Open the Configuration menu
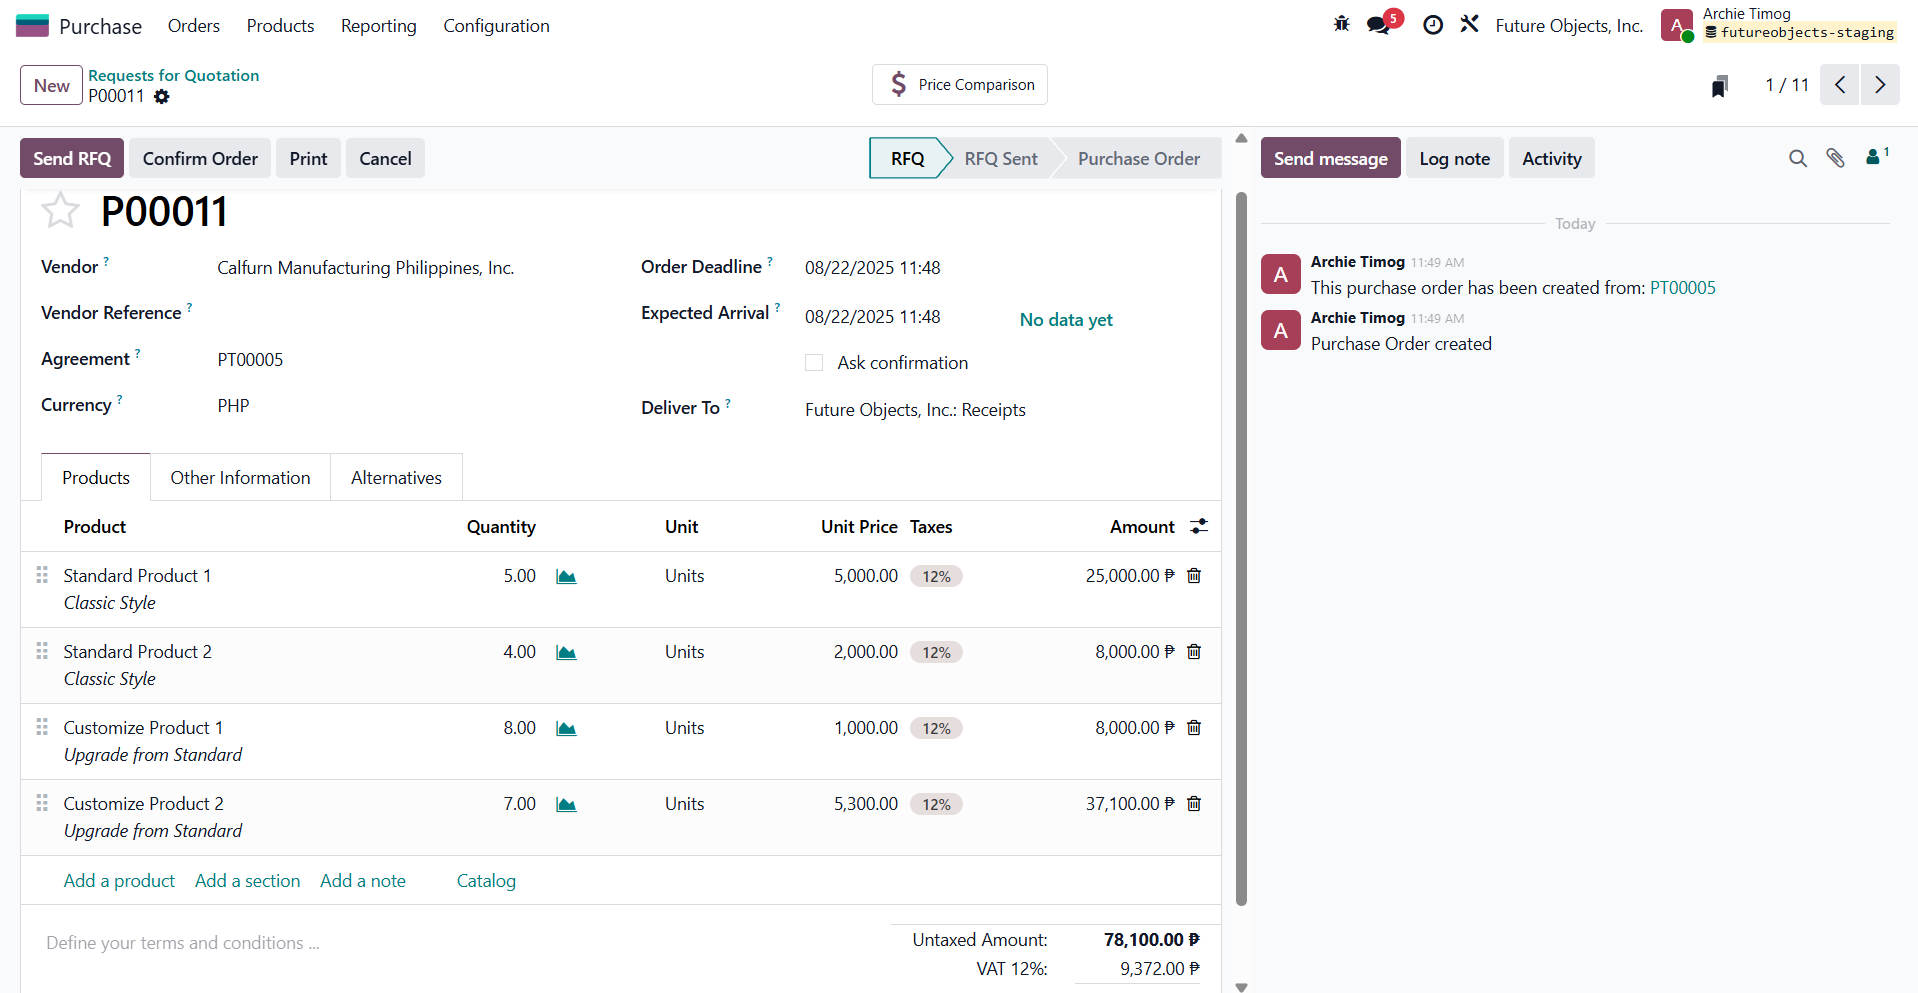 pos(496,26)
